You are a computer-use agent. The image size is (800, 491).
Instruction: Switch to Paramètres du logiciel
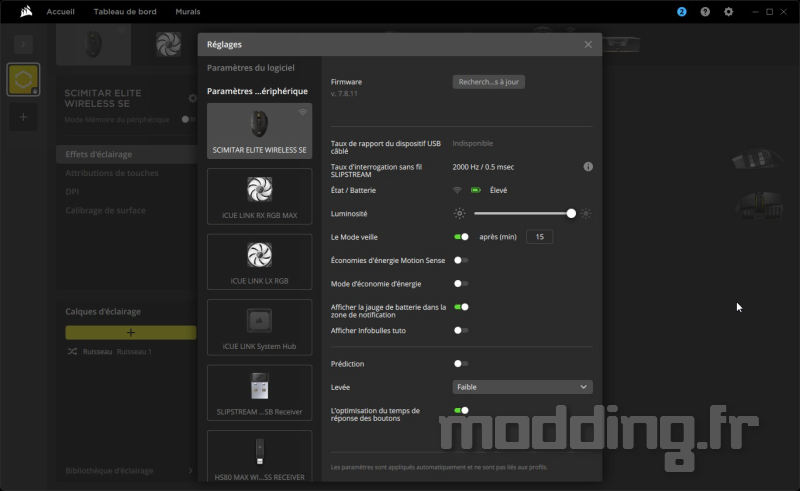pyautogui.click(x=251, y=68)
